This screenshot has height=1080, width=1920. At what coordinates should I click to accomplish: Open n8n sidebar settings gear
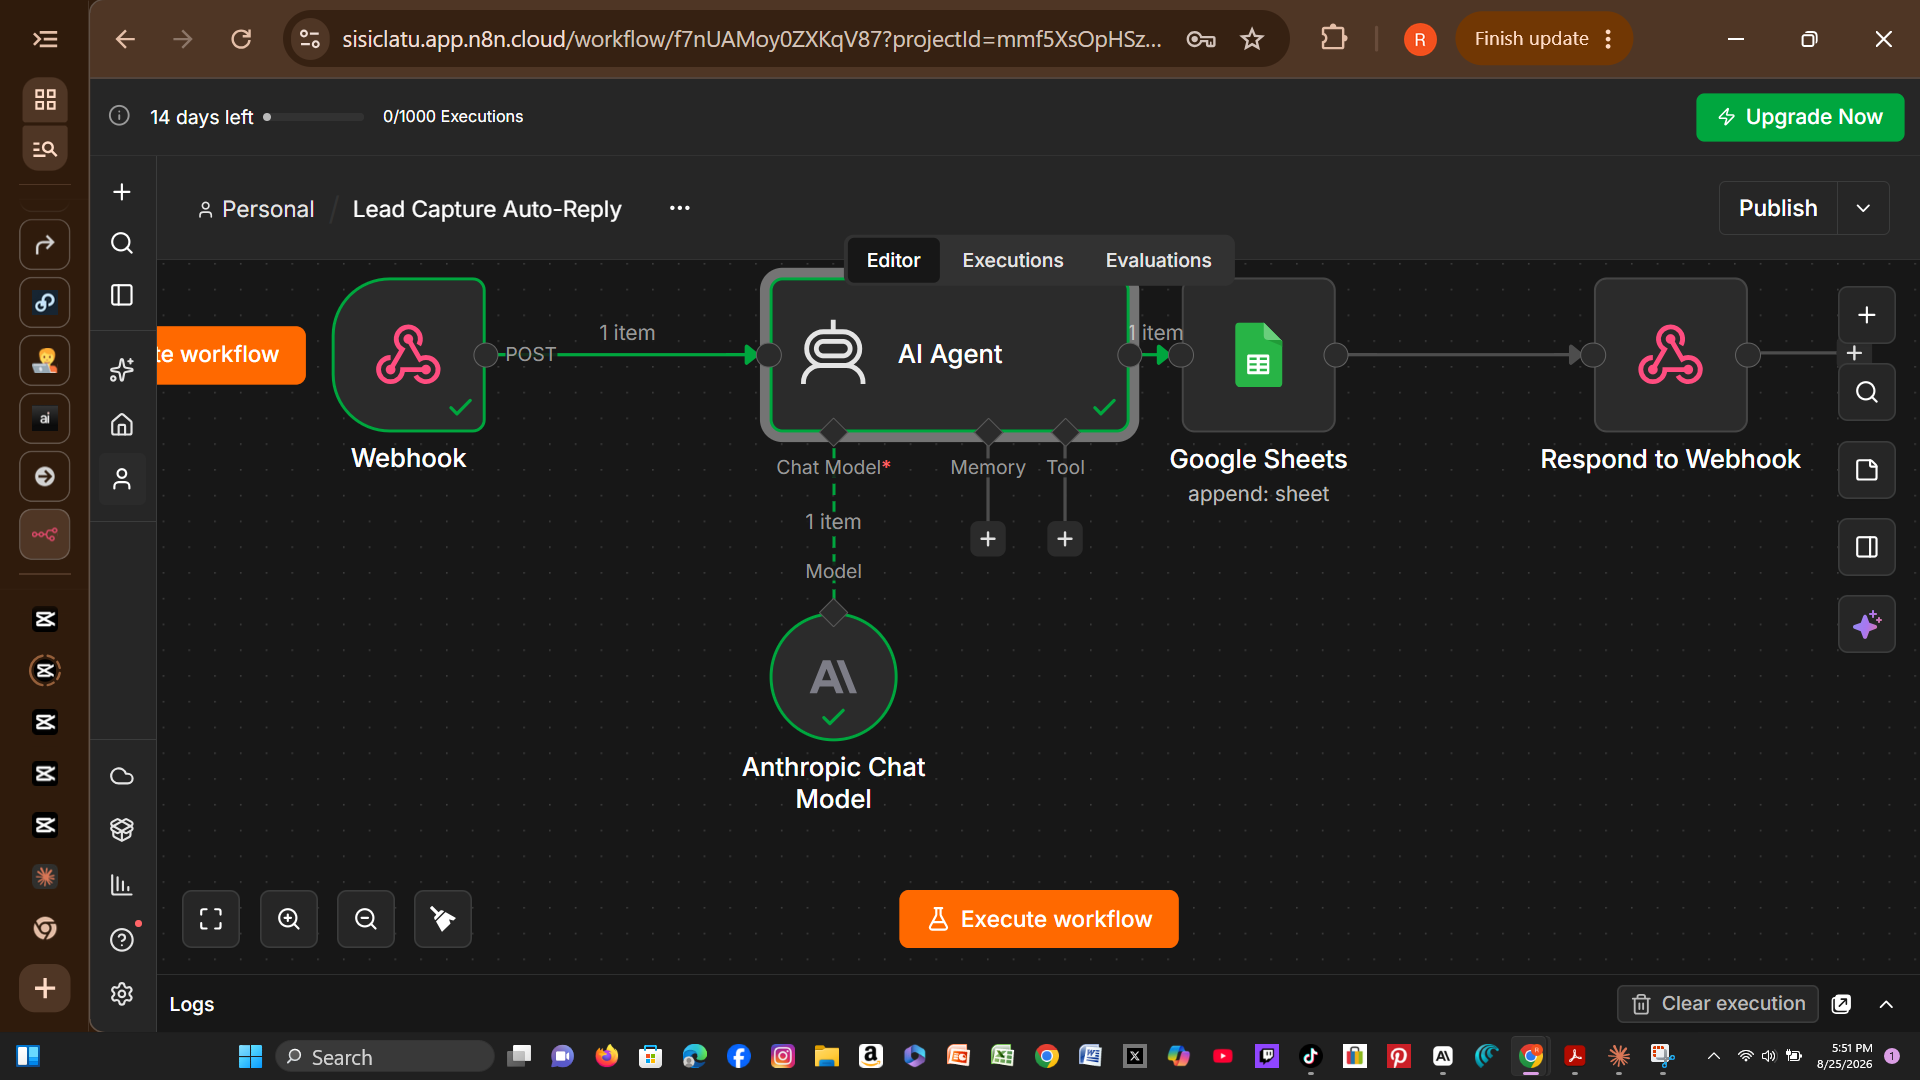tap(122, 993)
